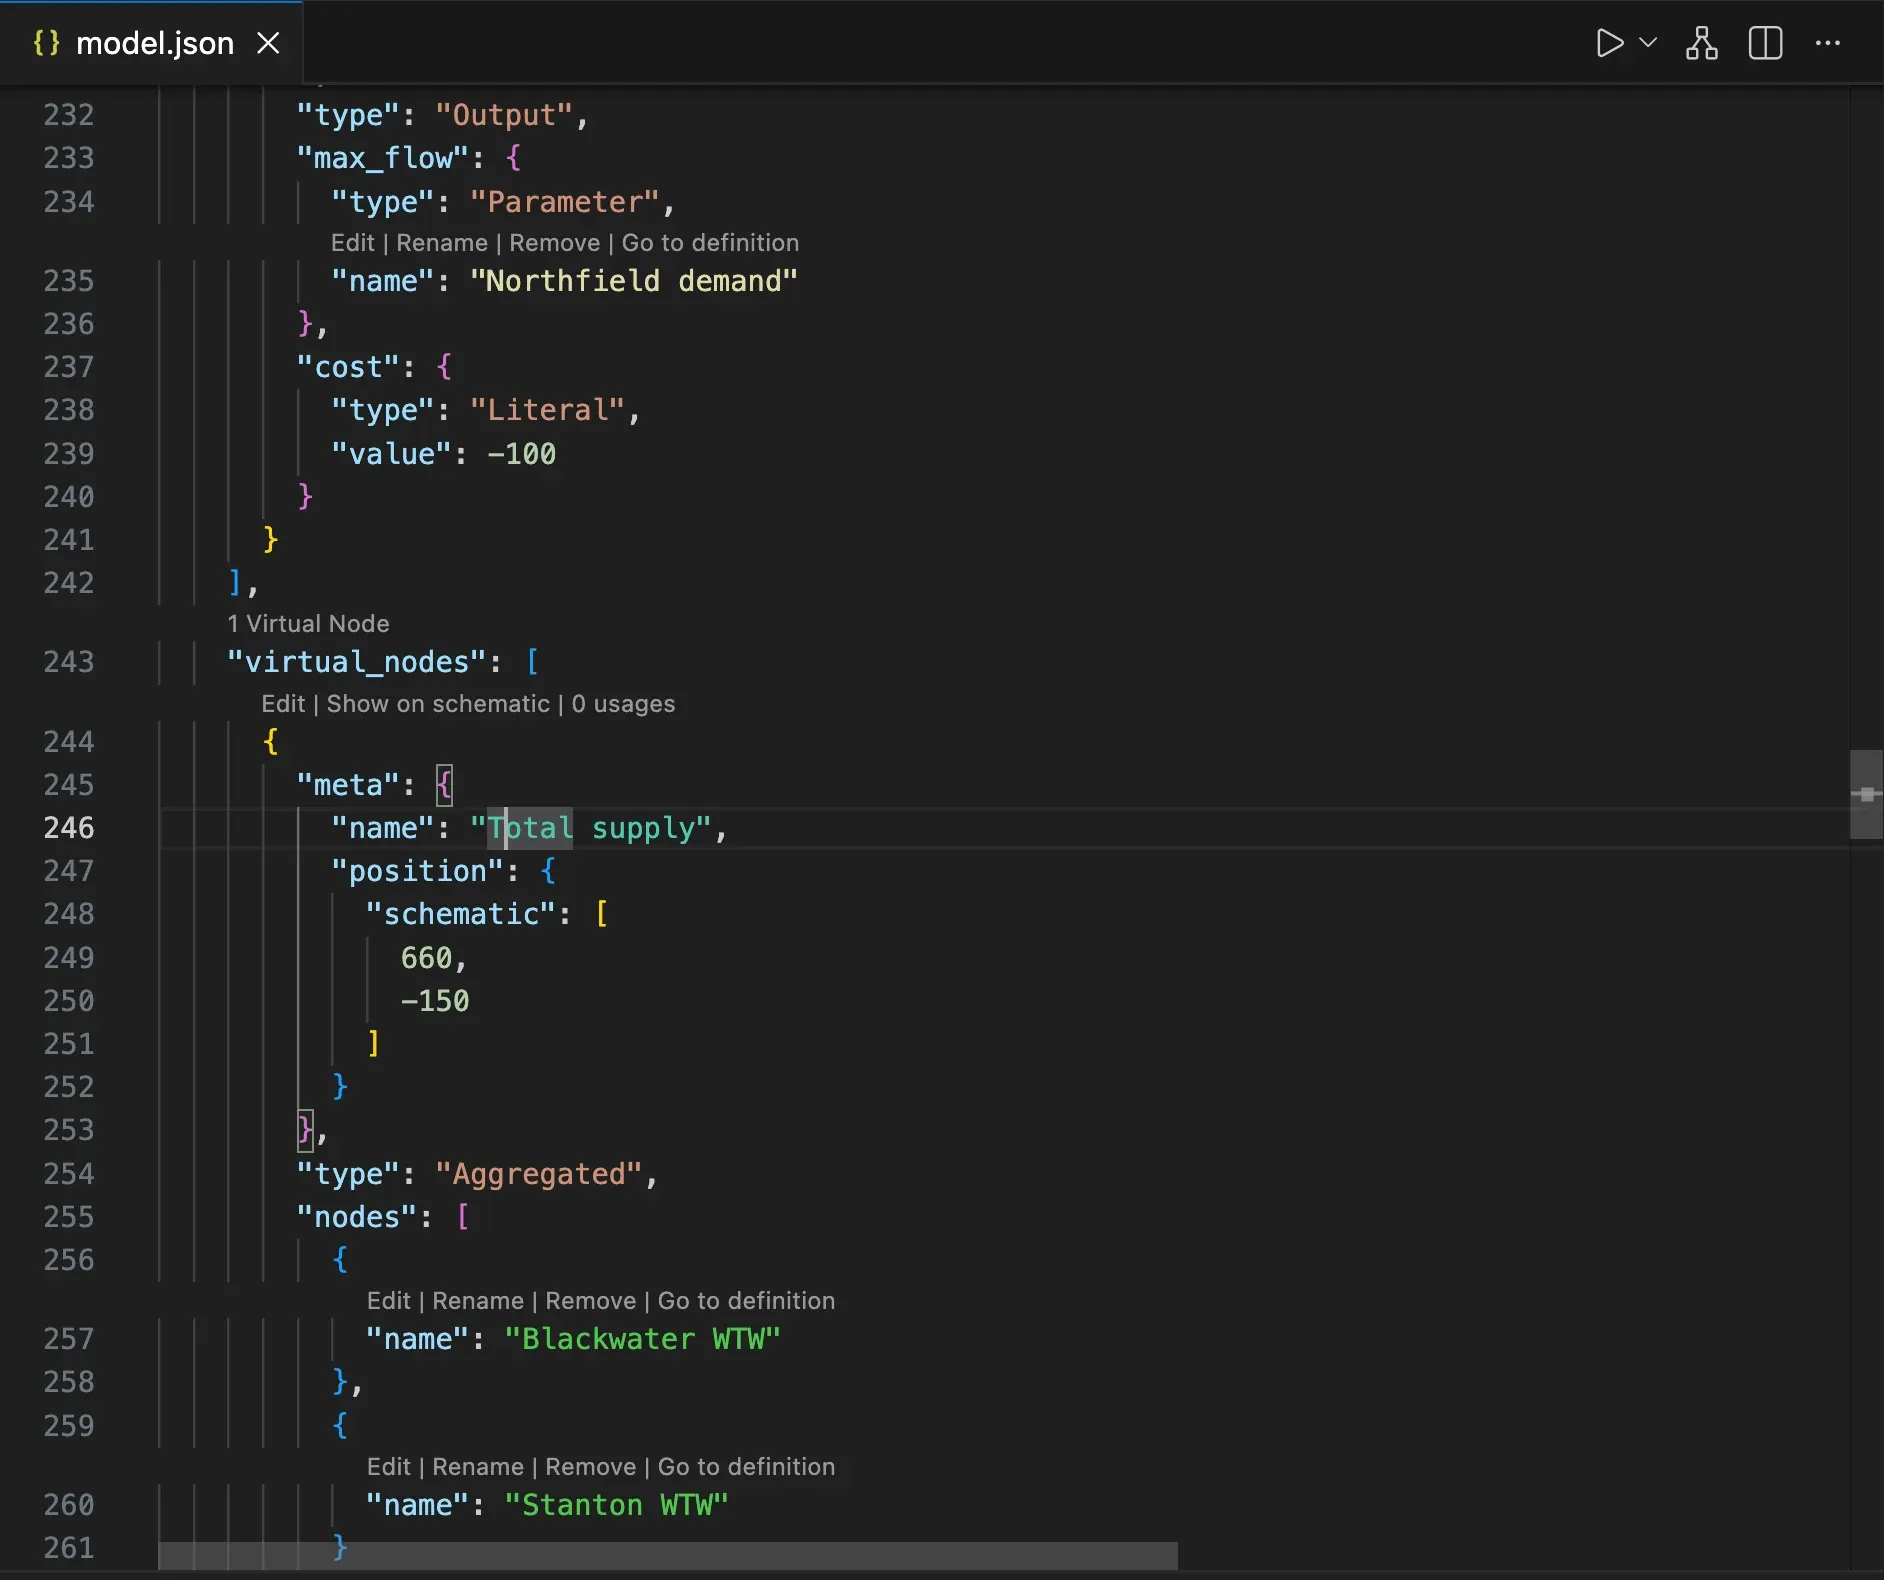Click the "Output" type value

[x=504, y=115]
